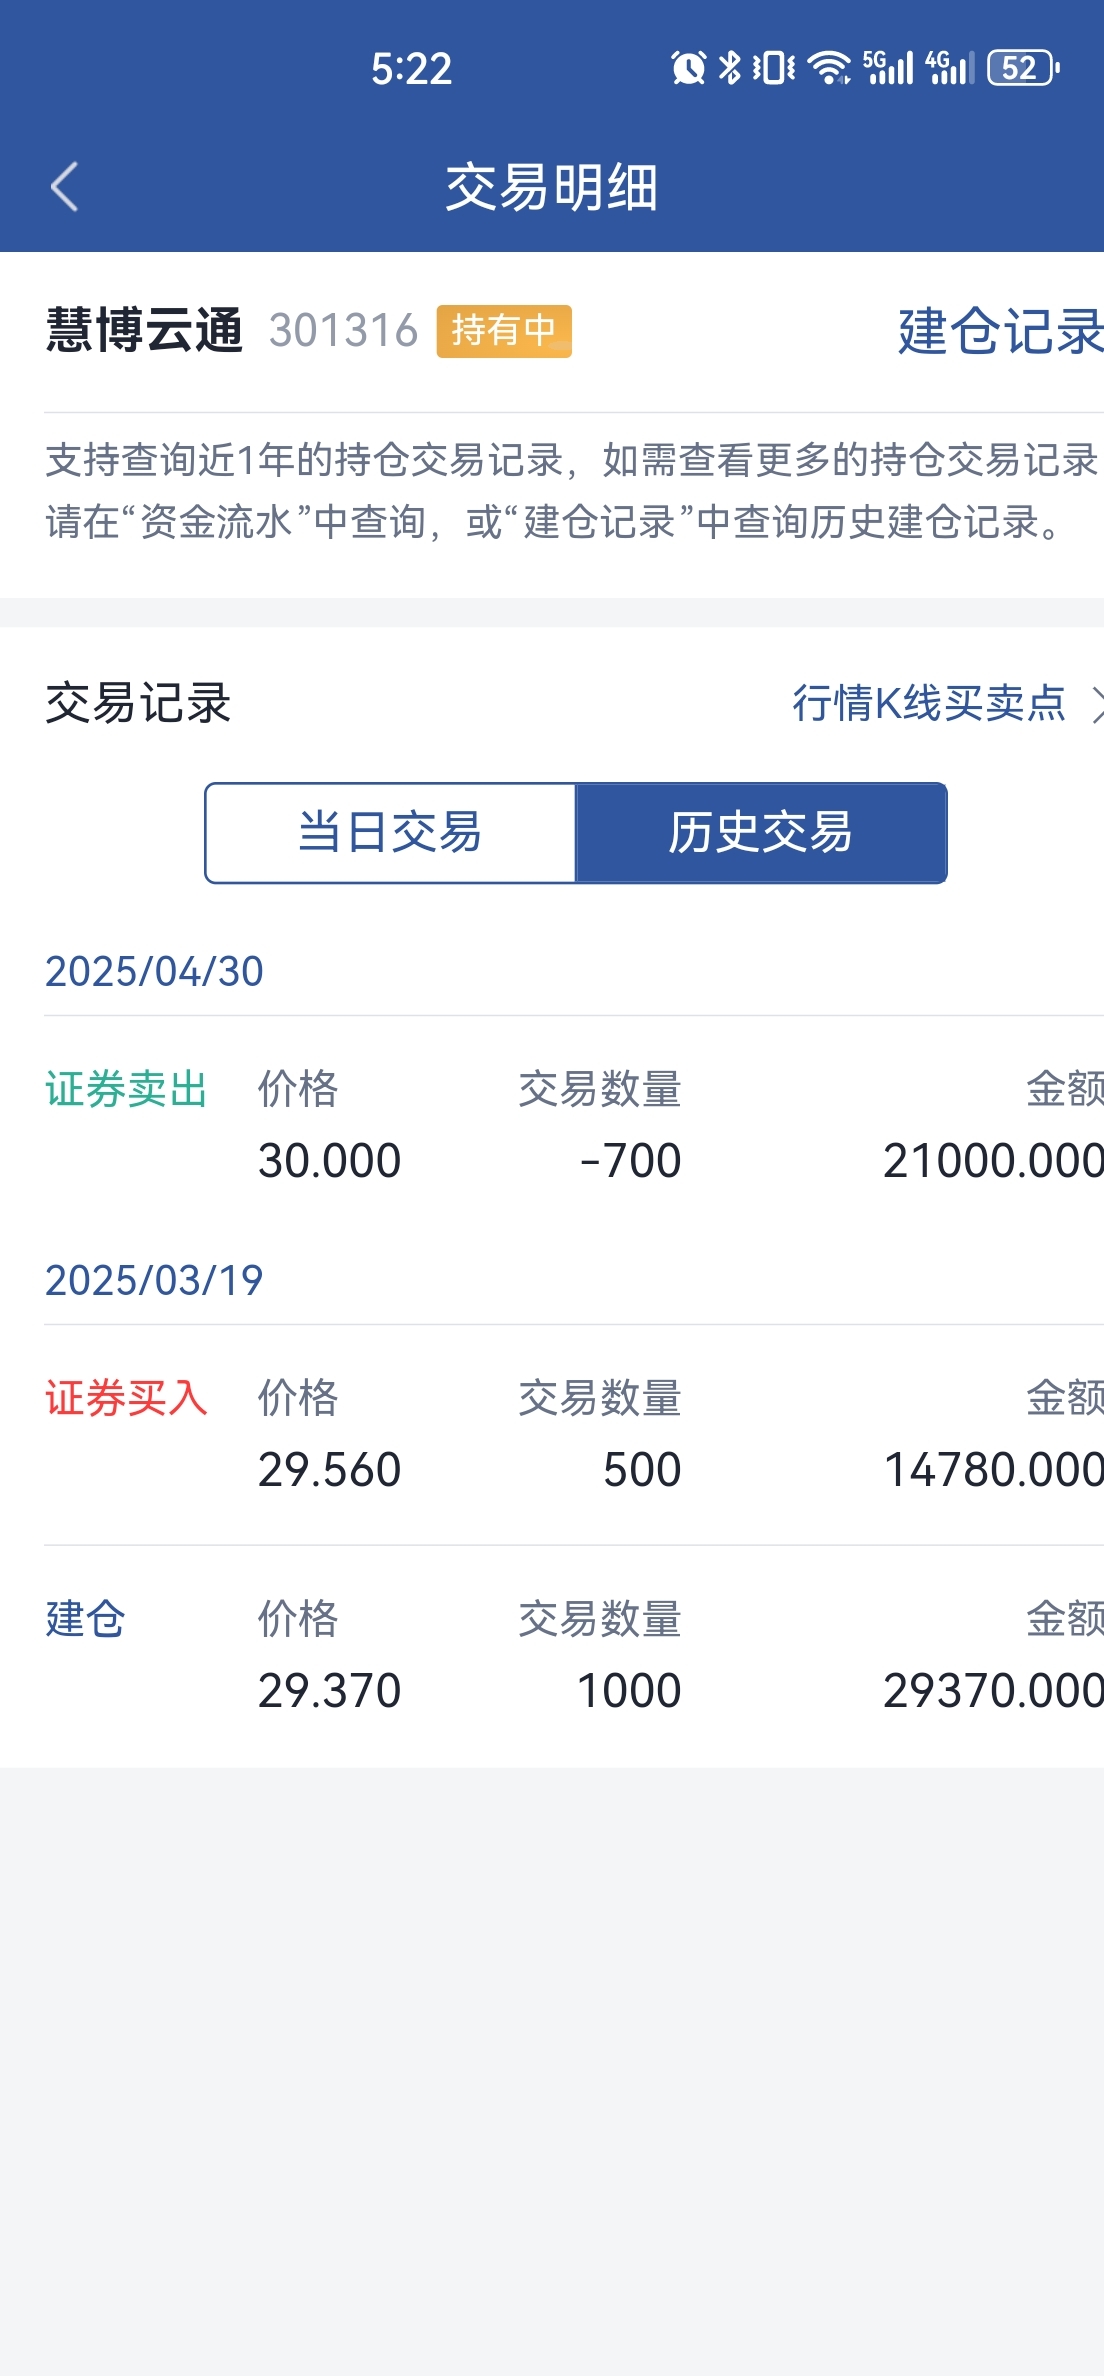Expand the chevron next to 行情K线买卖点
The width and height of the screenshot is (1104, 2376).
[x=1097, y=703]
